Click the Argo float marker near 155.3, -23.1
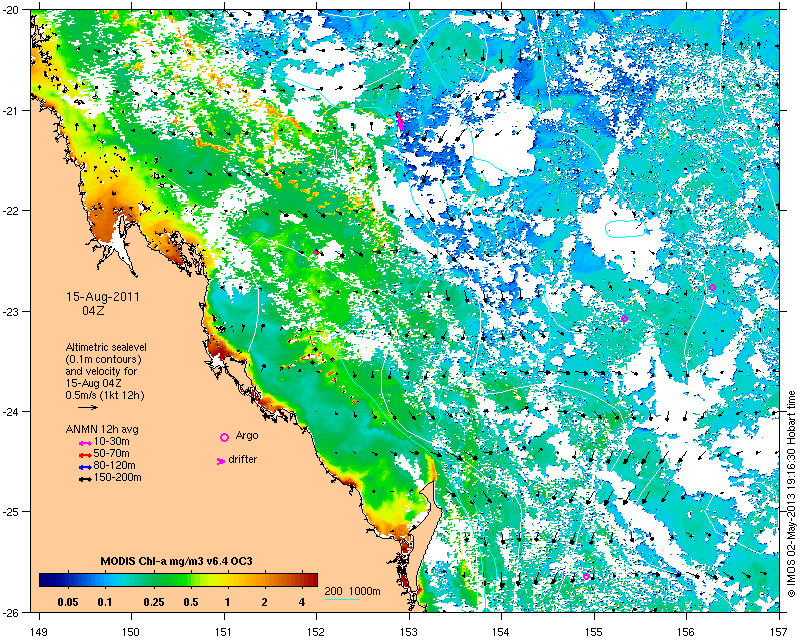The height and width of the screenshot is (640, 800). pos(624,318)
